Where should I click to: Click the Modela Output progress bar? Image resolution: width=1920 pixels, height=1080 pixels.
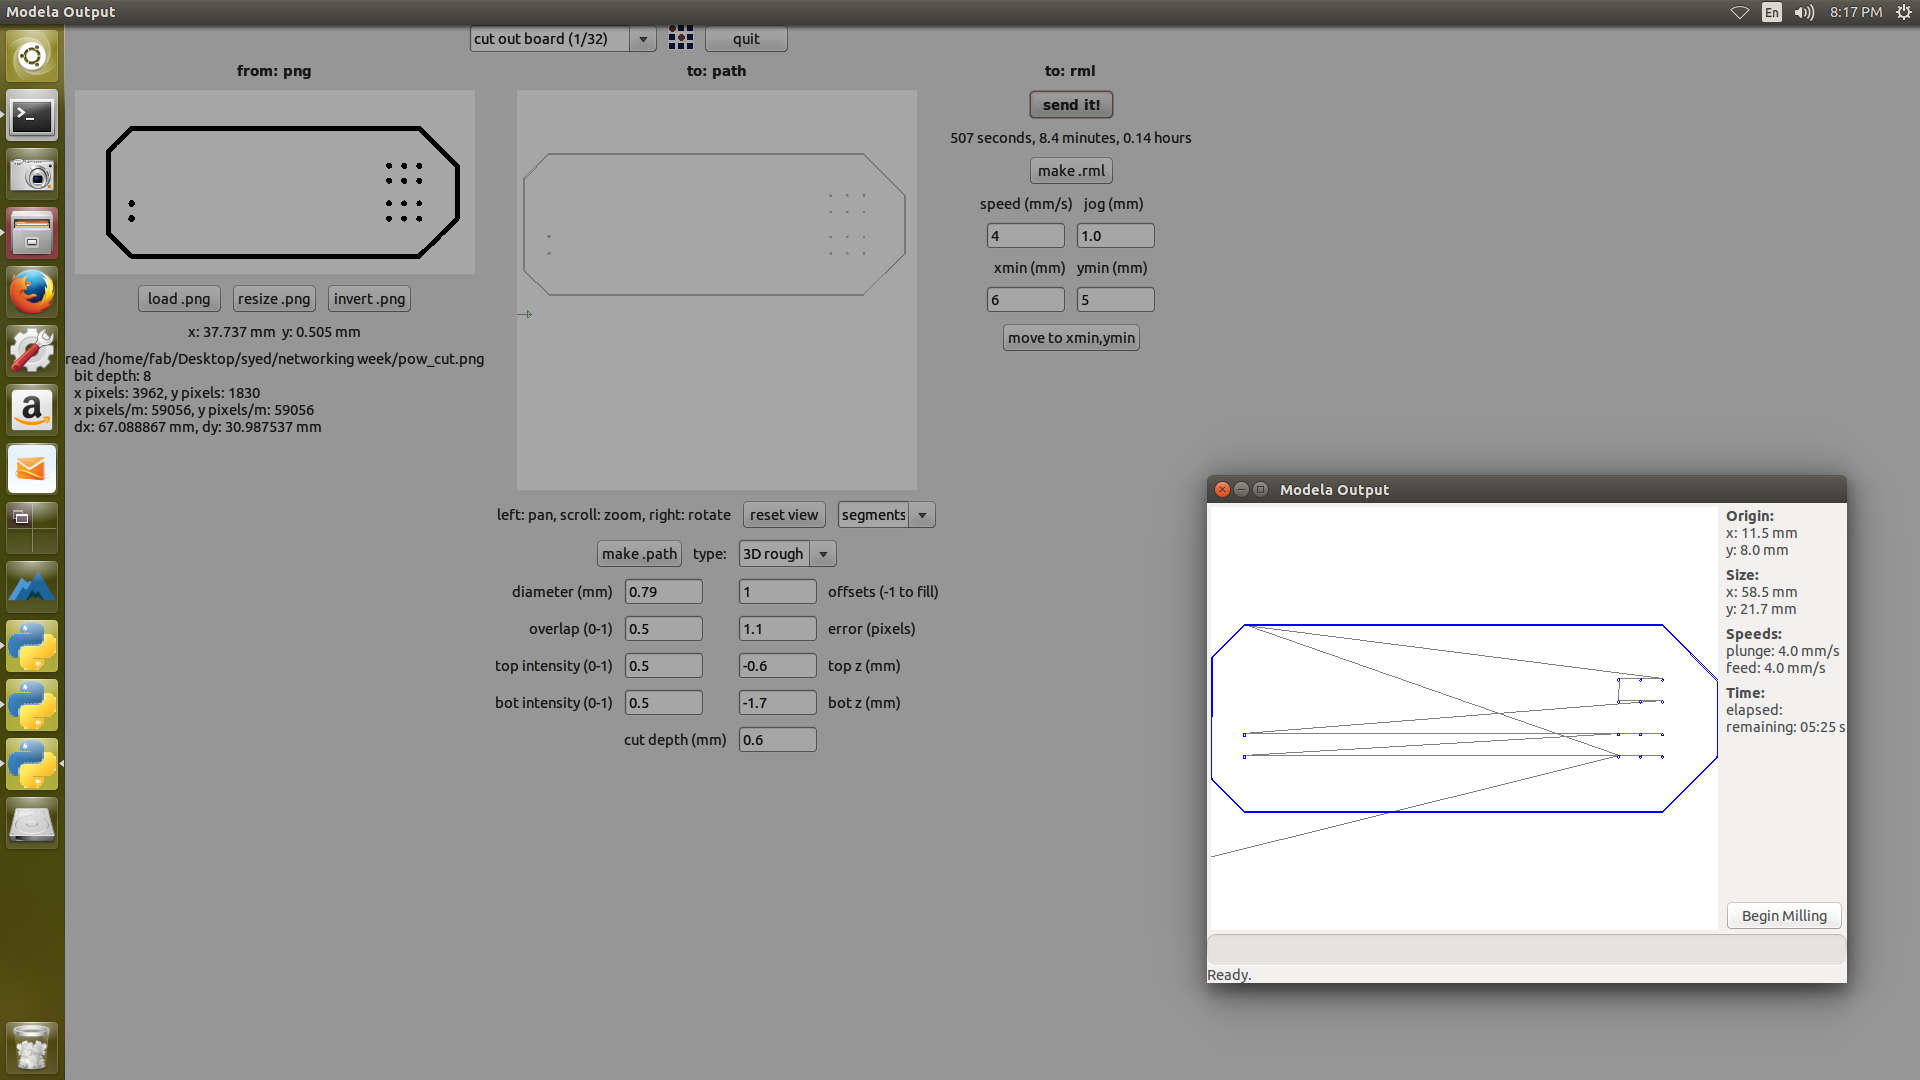pos(1525,949)
